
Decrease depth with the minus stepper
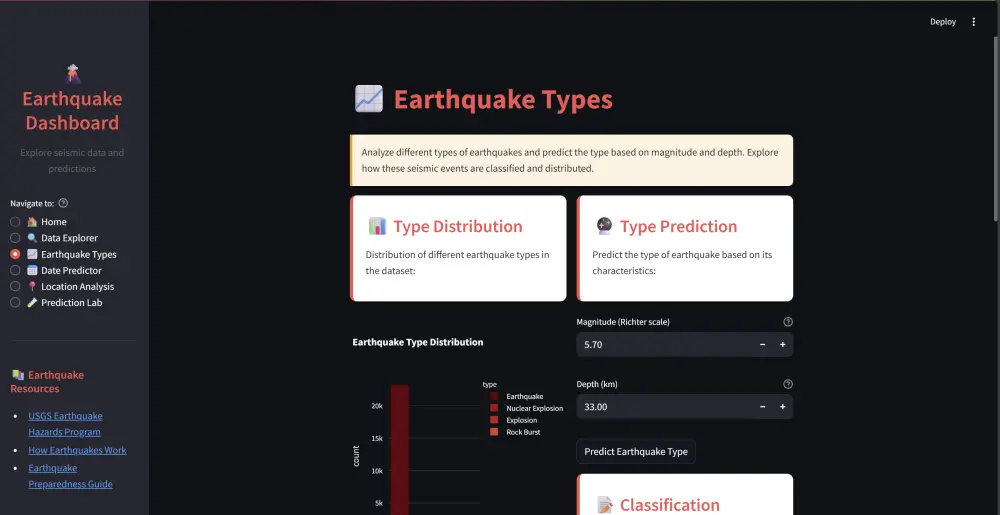pos(762,407)
